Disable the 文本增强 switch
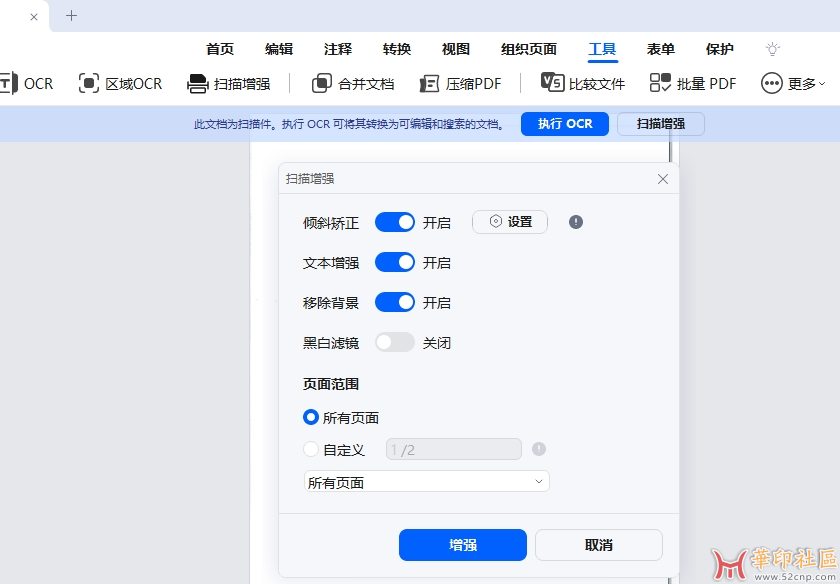840x584 pixels. 395,262
